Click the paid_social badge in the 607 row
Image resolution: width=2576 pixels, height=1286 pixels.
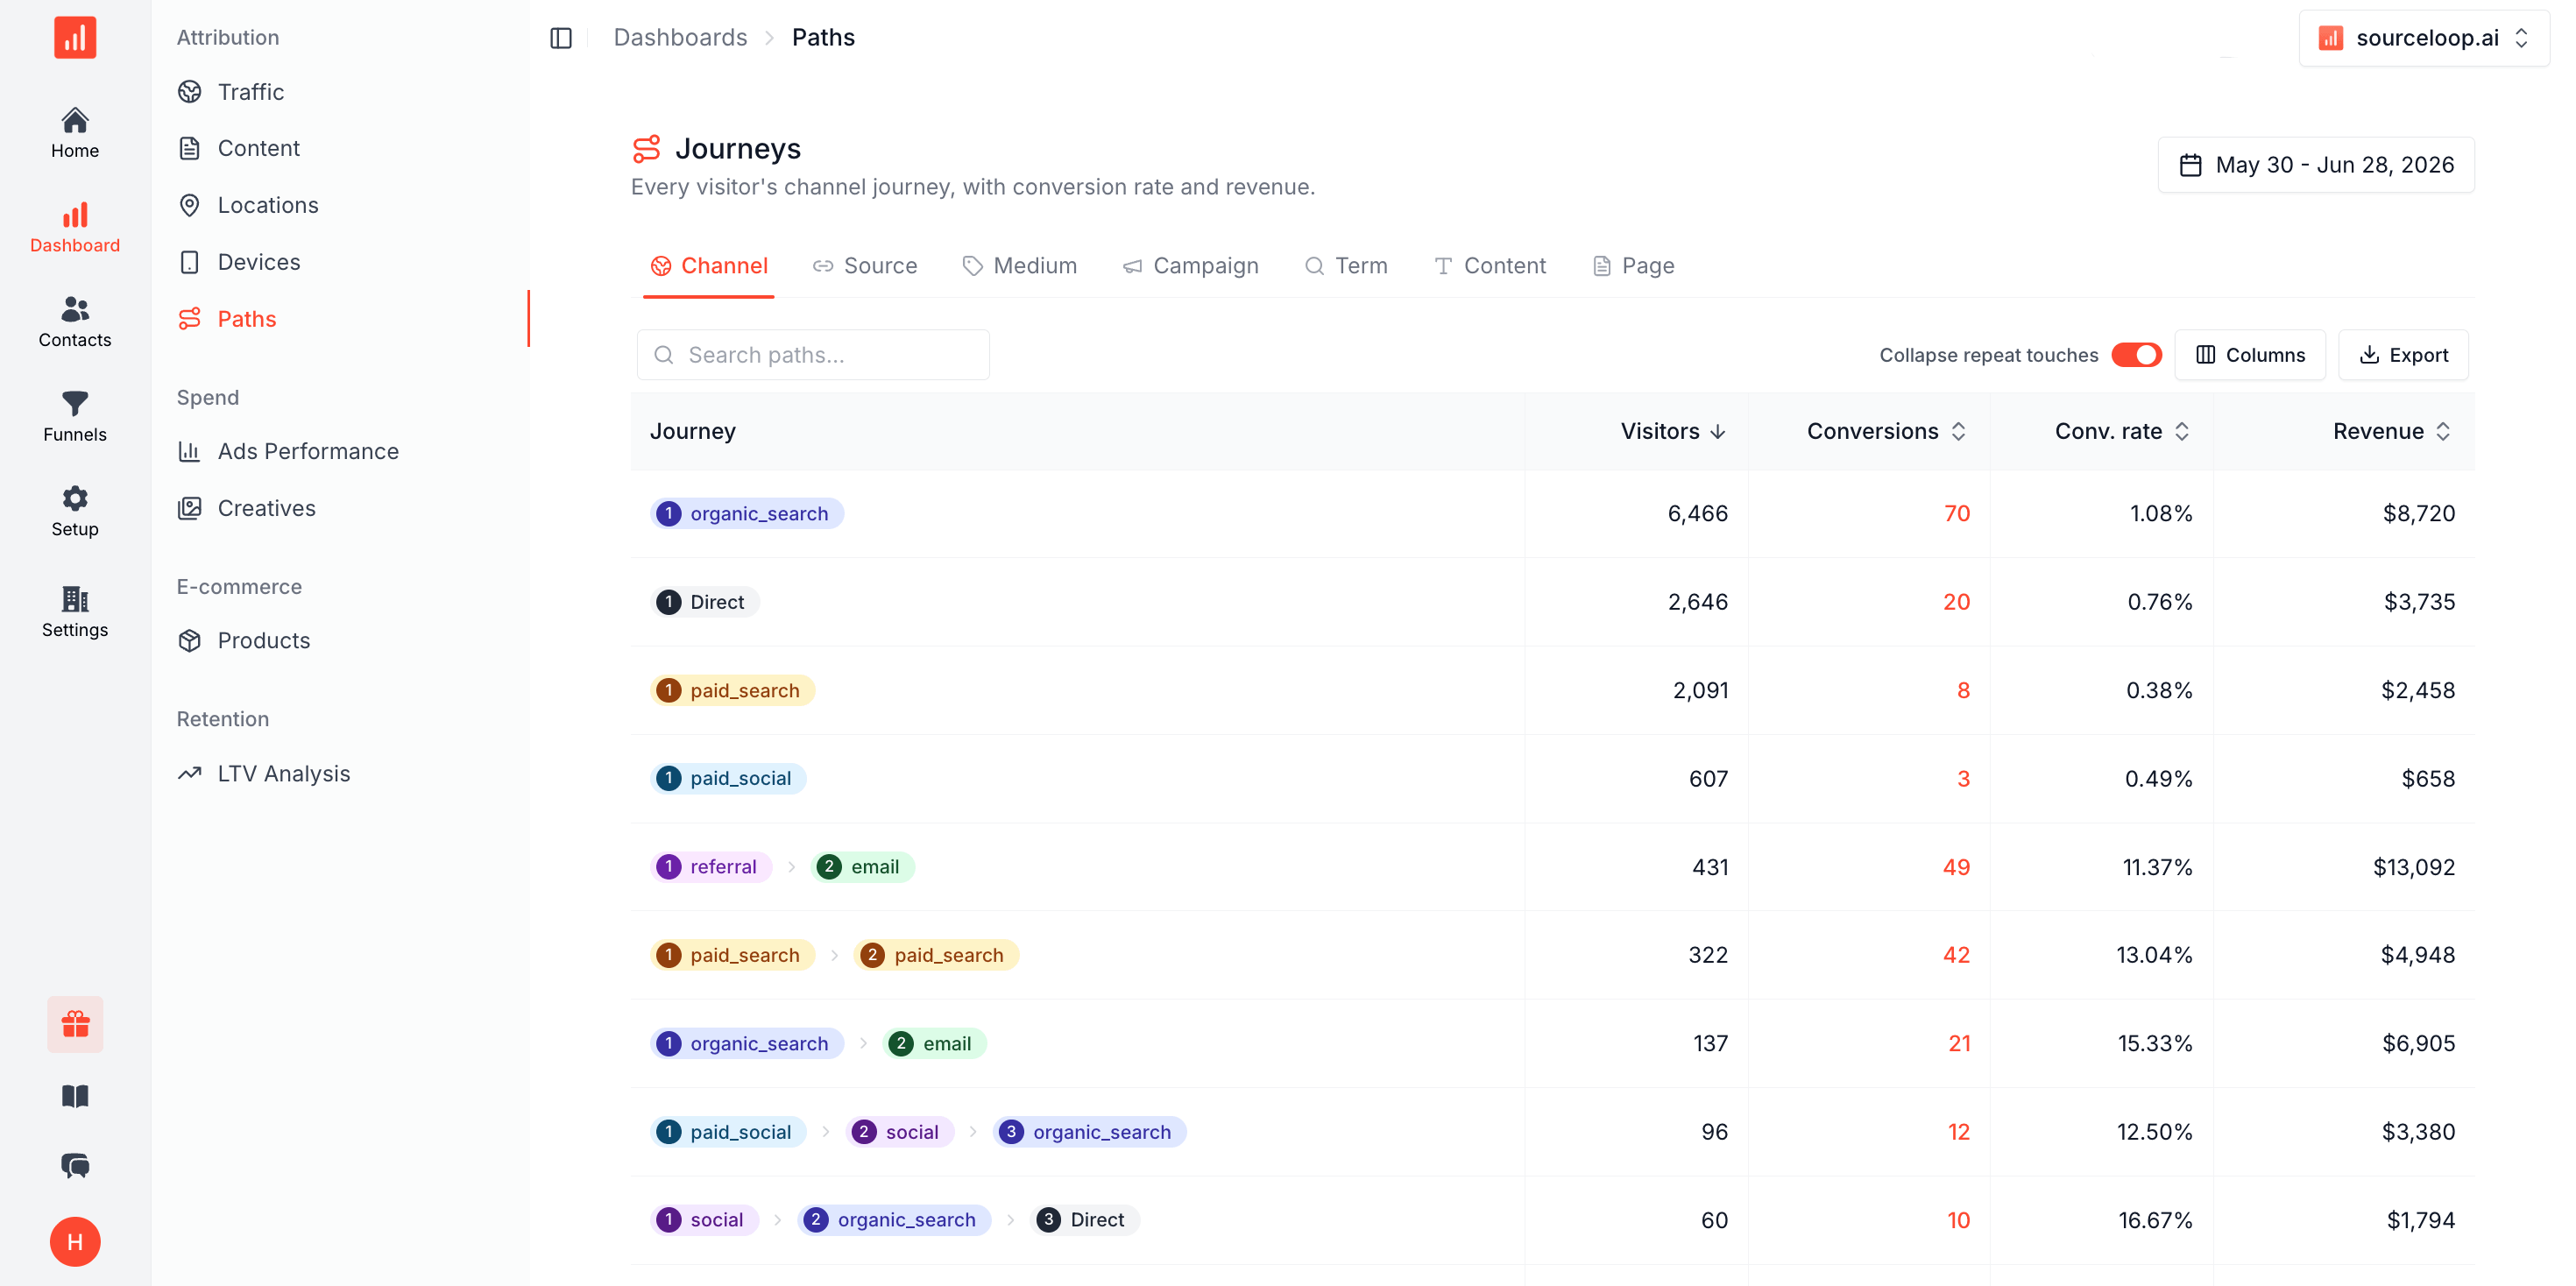coord(728,779)
